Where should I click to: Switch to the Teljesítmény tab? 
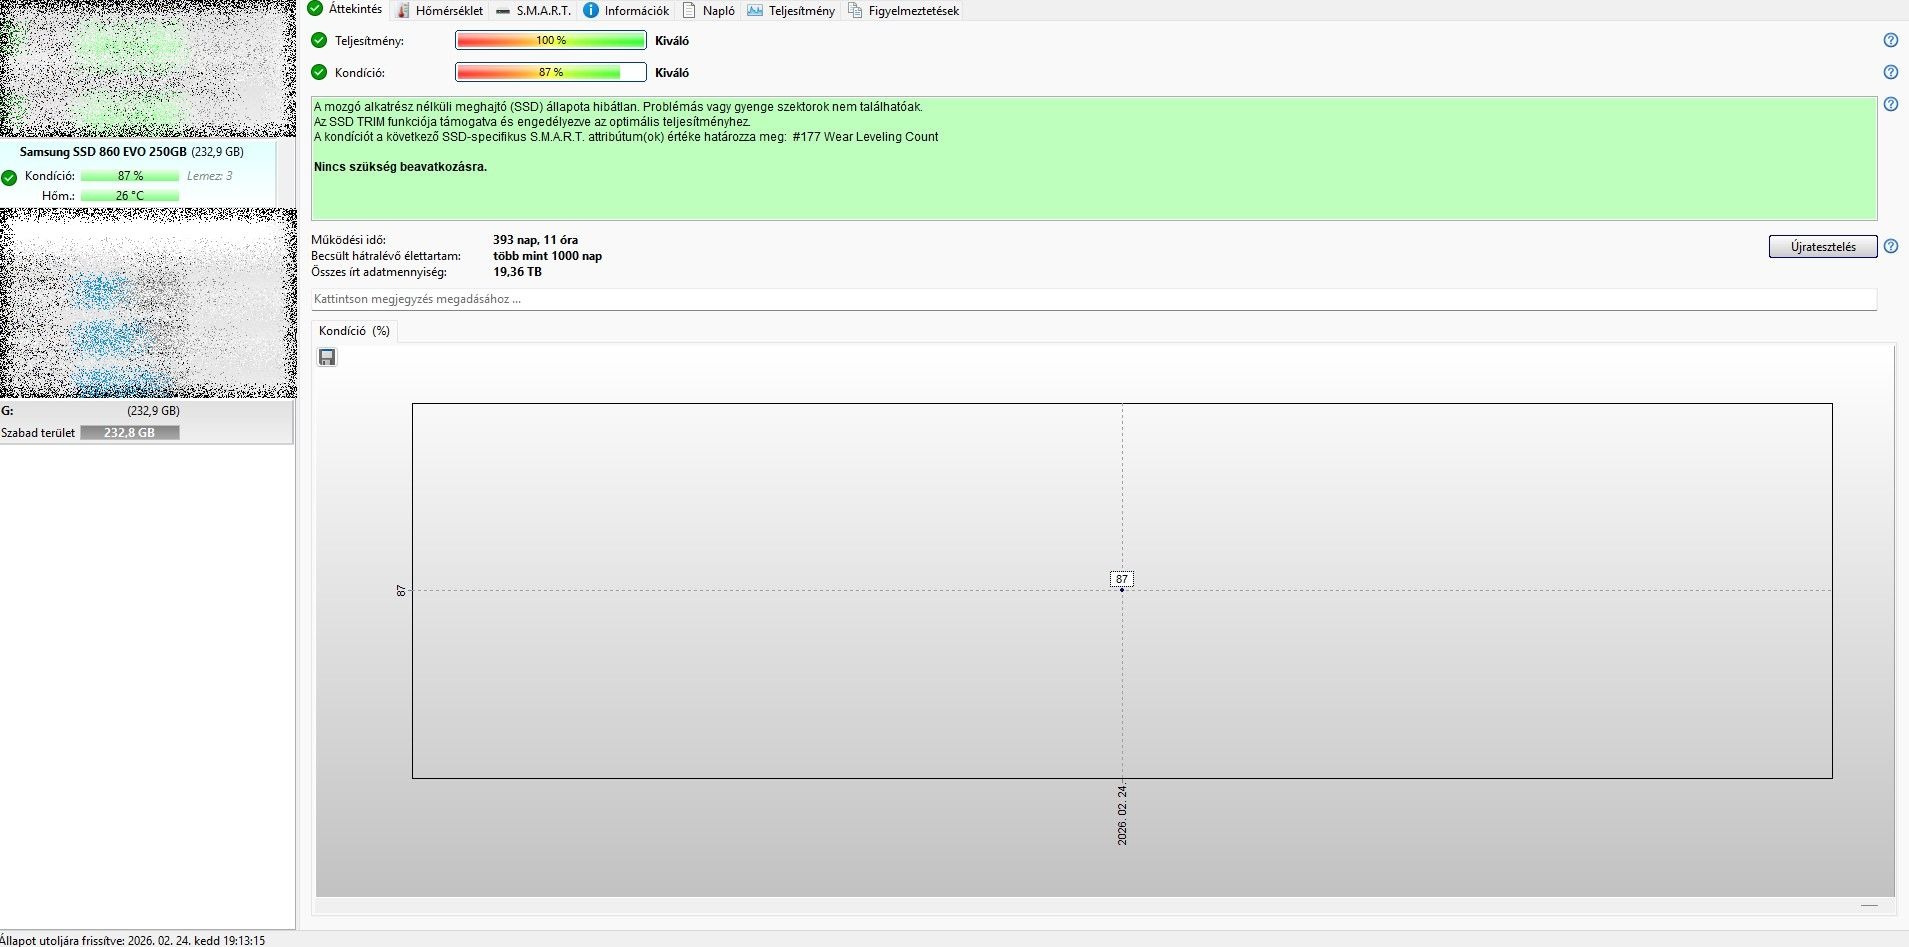(790, 10)
